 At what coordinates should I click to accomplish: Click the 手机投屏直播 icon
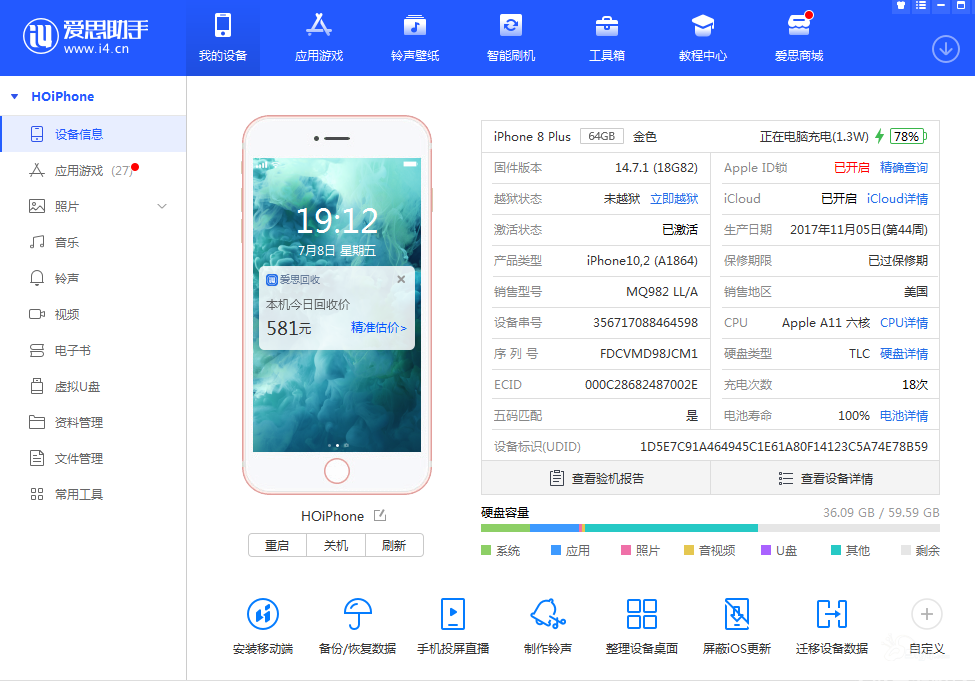453,614
